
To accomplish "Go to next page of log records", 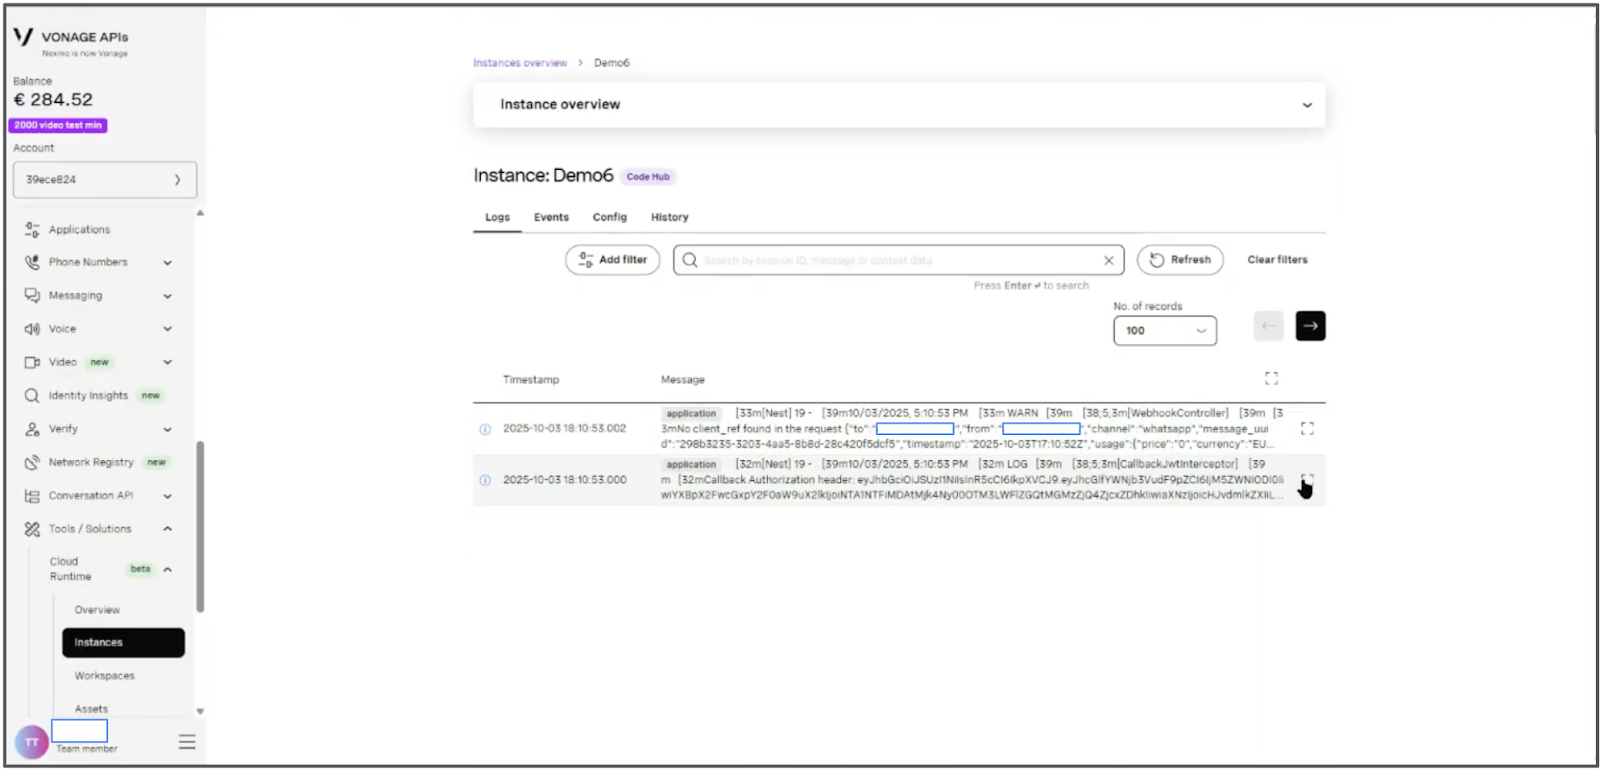I will tap(1310, 326).
